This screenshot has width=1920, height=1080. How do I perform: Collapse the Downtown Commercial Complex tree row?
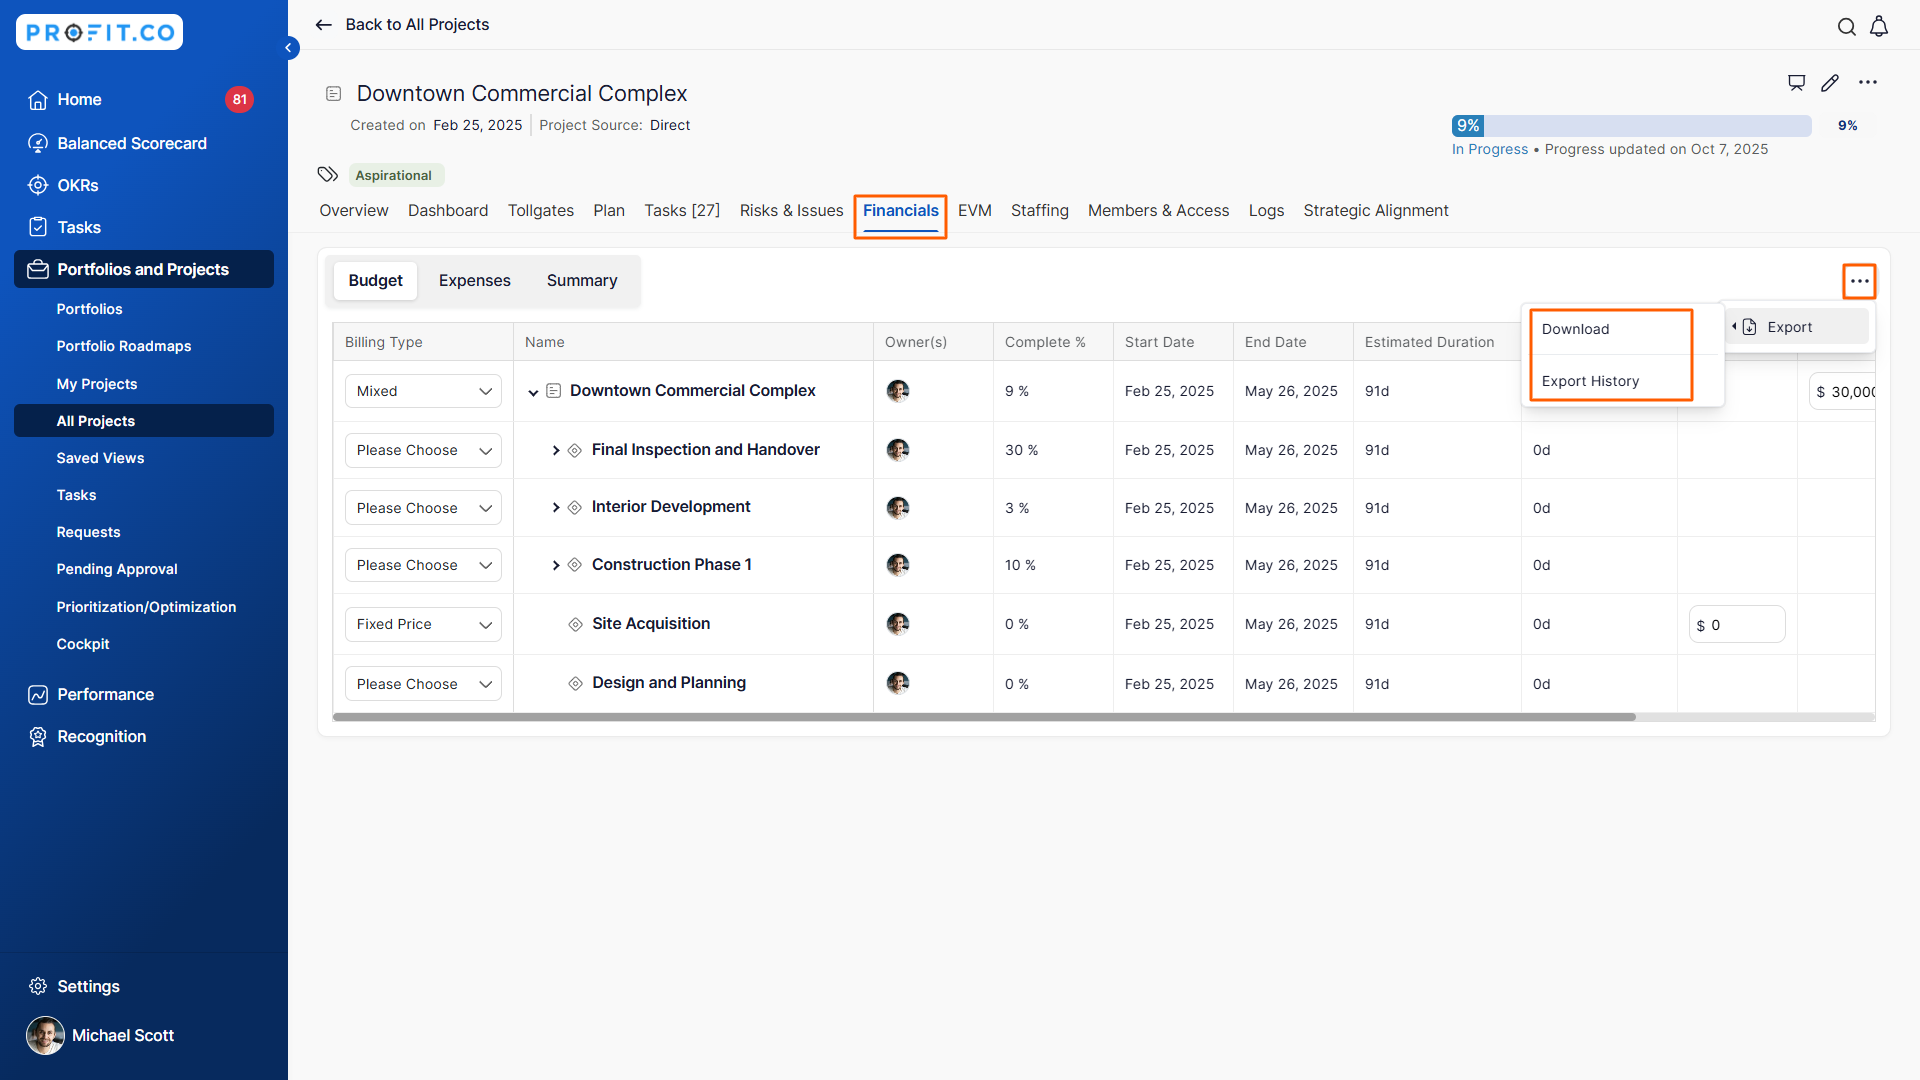533,392
